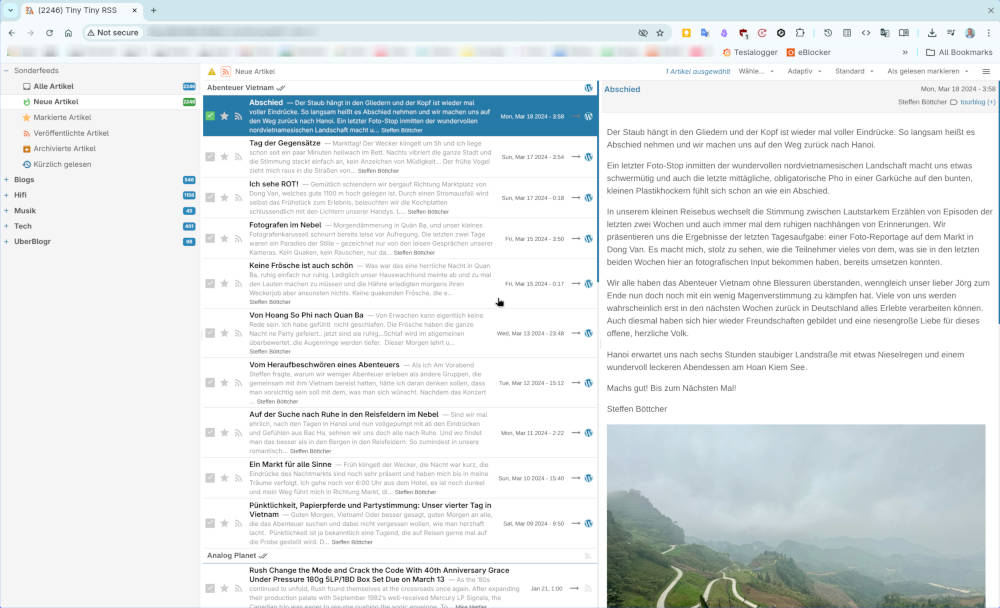Click the 'Als gelesen markieren' button
Image resolution: width=1000 pixels, height=608 pixels.
[927, 72]
